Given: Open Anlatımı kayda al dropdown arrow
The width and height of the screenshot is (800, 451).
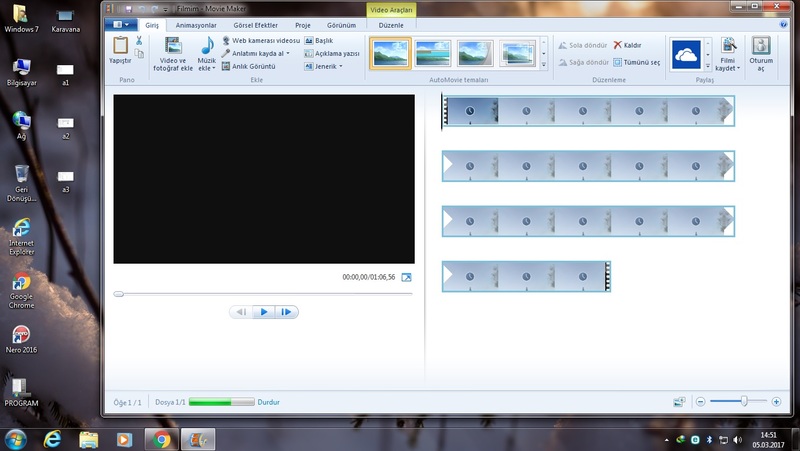Looking at the screenshot, I should pos(288,53).
